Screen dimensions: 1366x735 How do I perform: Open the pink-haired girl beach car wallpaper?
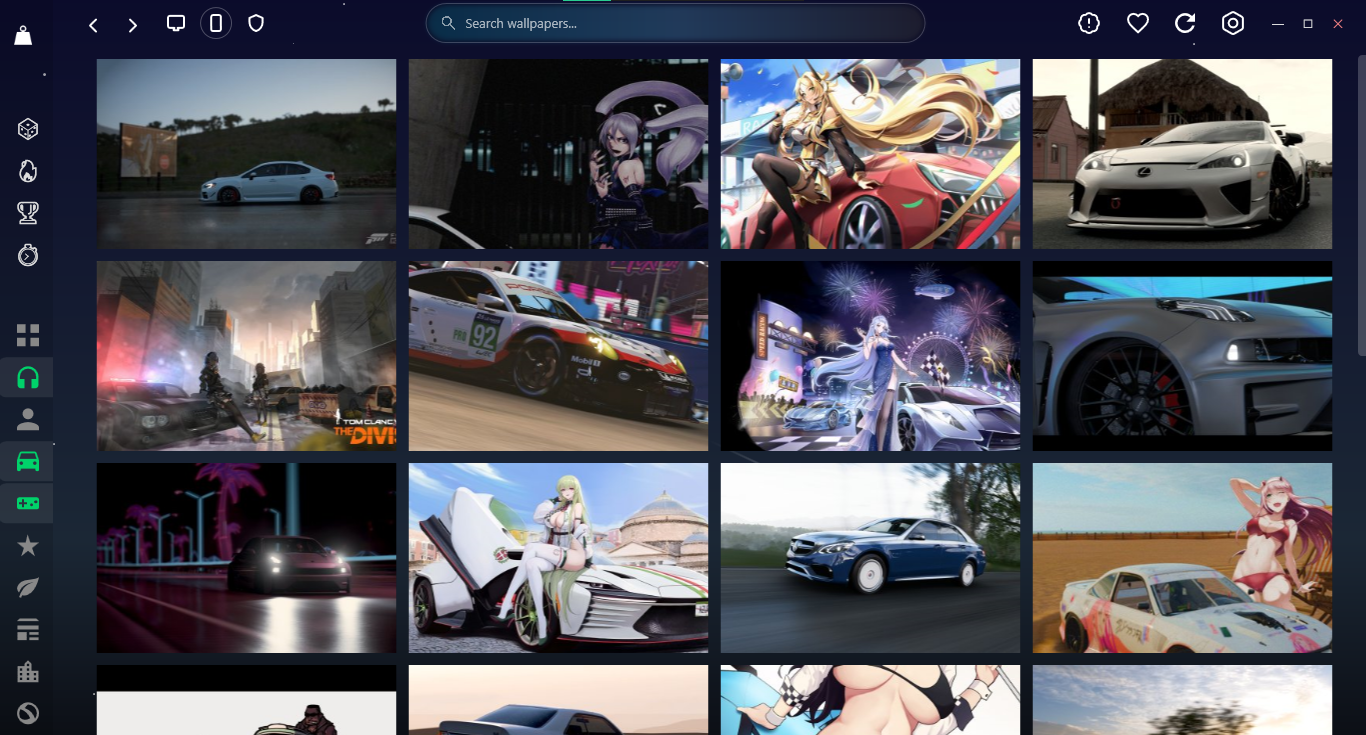[1182, 558]
